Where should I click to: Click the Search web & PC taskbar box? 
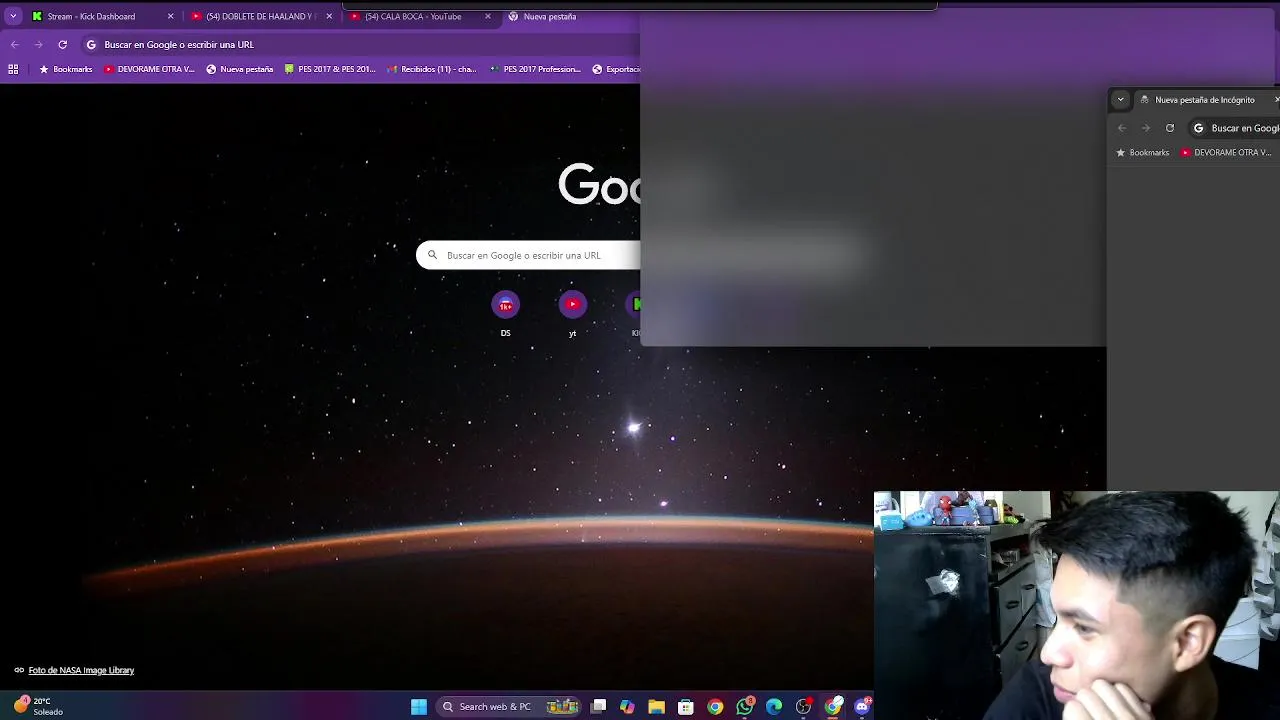tap(510, 707)
